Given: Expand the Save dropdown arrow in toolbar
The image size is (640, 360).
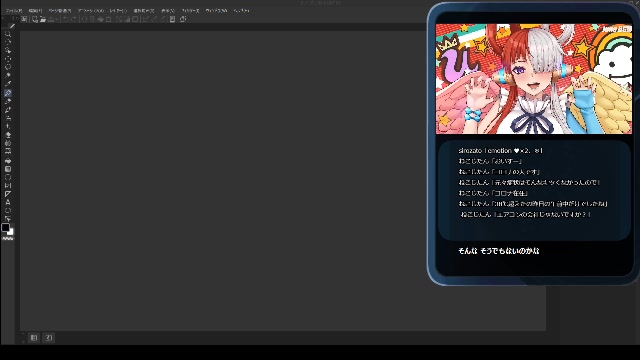Looking at the screenshot, I should pyautogui.click(x=56, y=19).
